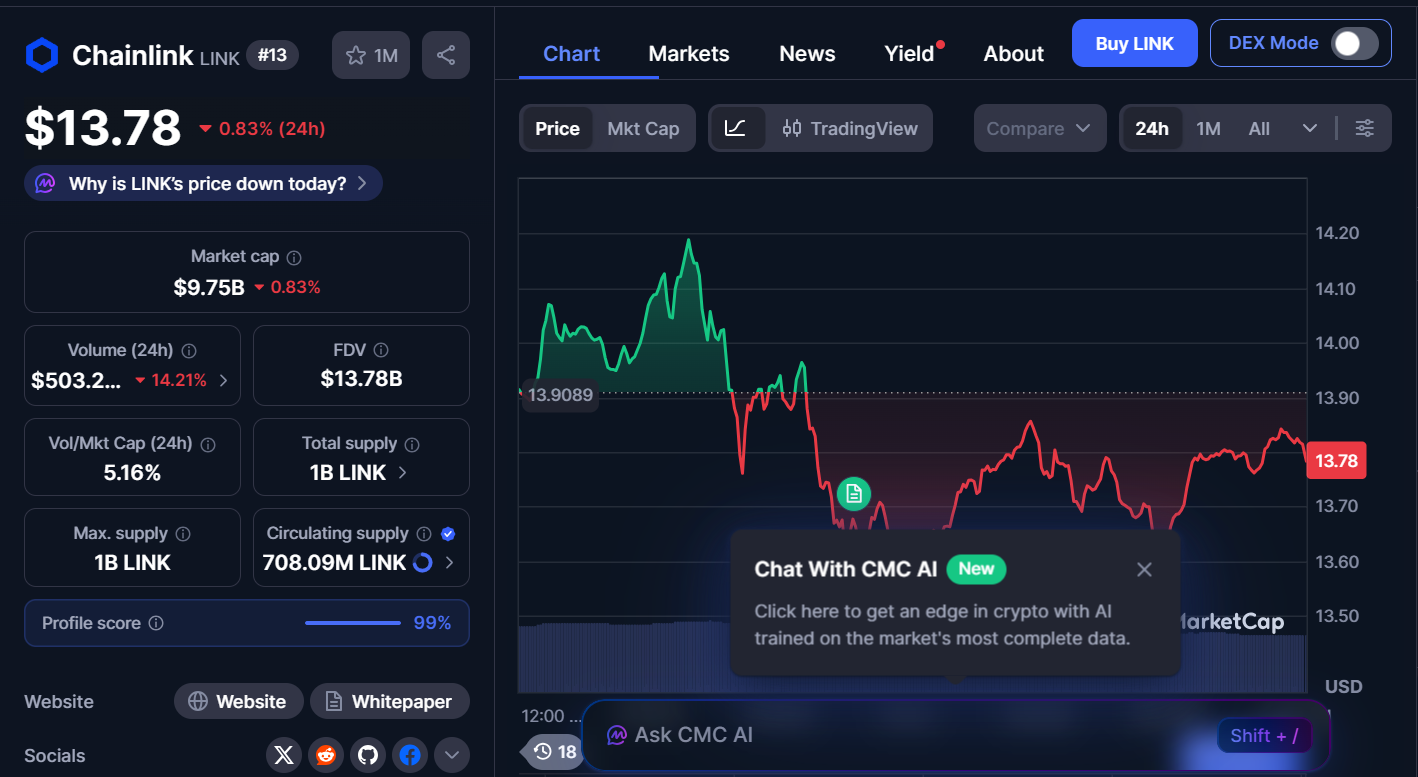The height and width of the screenshot is (777, 1418).
Task: Switch chart to Mkt Cap view
Action: tap(643, 128)
